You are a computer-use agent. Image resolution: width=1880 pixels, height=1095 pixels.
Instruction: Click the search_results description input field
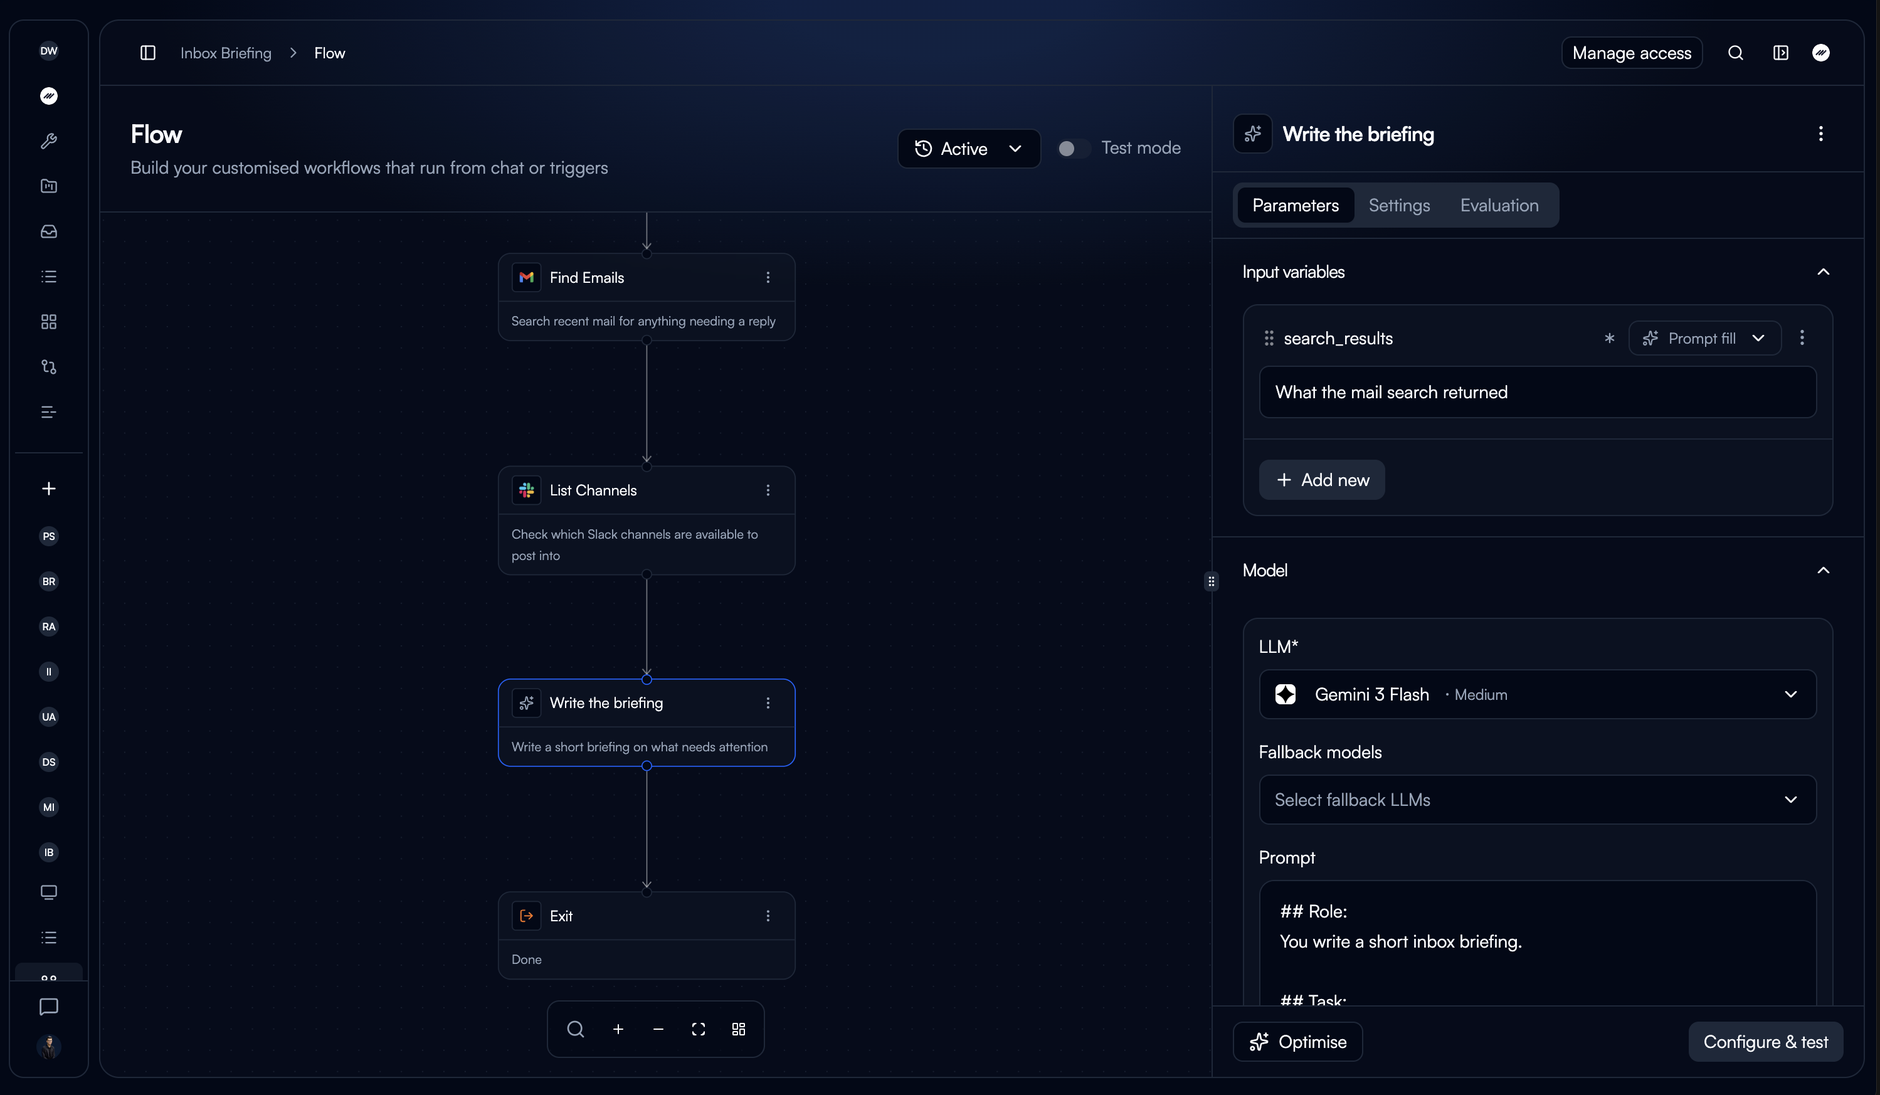pos(1538,392)
